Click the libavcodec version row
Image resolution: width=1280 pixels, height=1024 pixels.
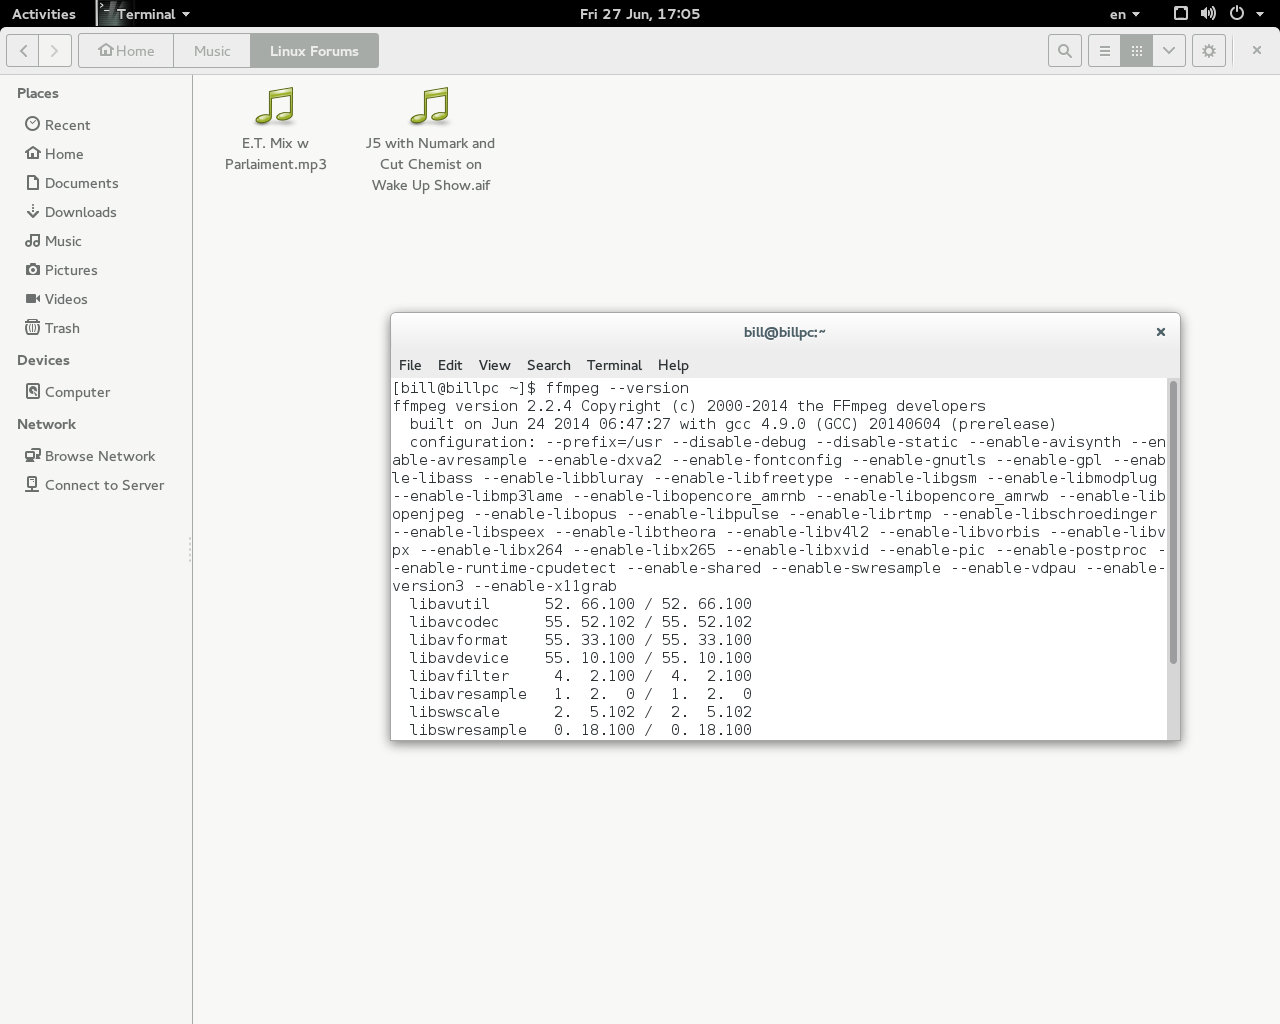(580, 622)
